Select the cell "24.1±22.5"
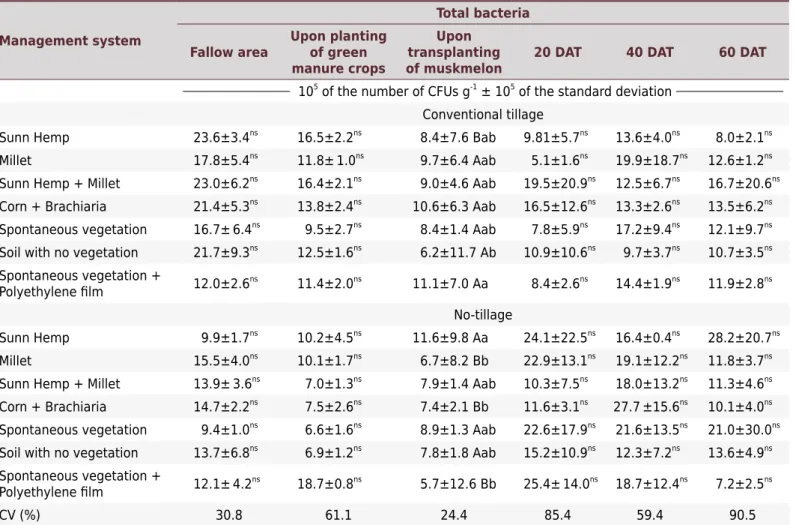 click(560, 337)
